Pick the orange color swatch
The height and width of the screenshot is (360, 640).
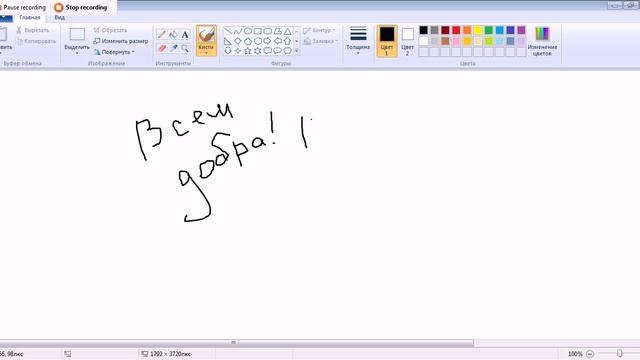tap(467, 30)
